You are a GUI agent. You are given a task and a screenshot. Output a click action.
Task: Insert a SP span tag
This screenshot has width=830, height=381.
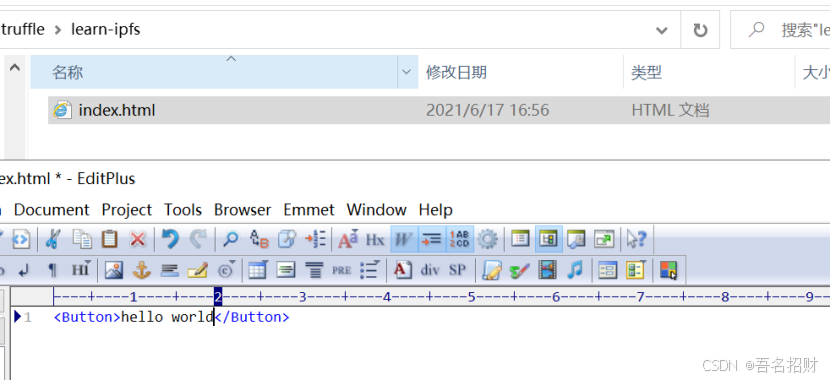[x=457, y=270]
